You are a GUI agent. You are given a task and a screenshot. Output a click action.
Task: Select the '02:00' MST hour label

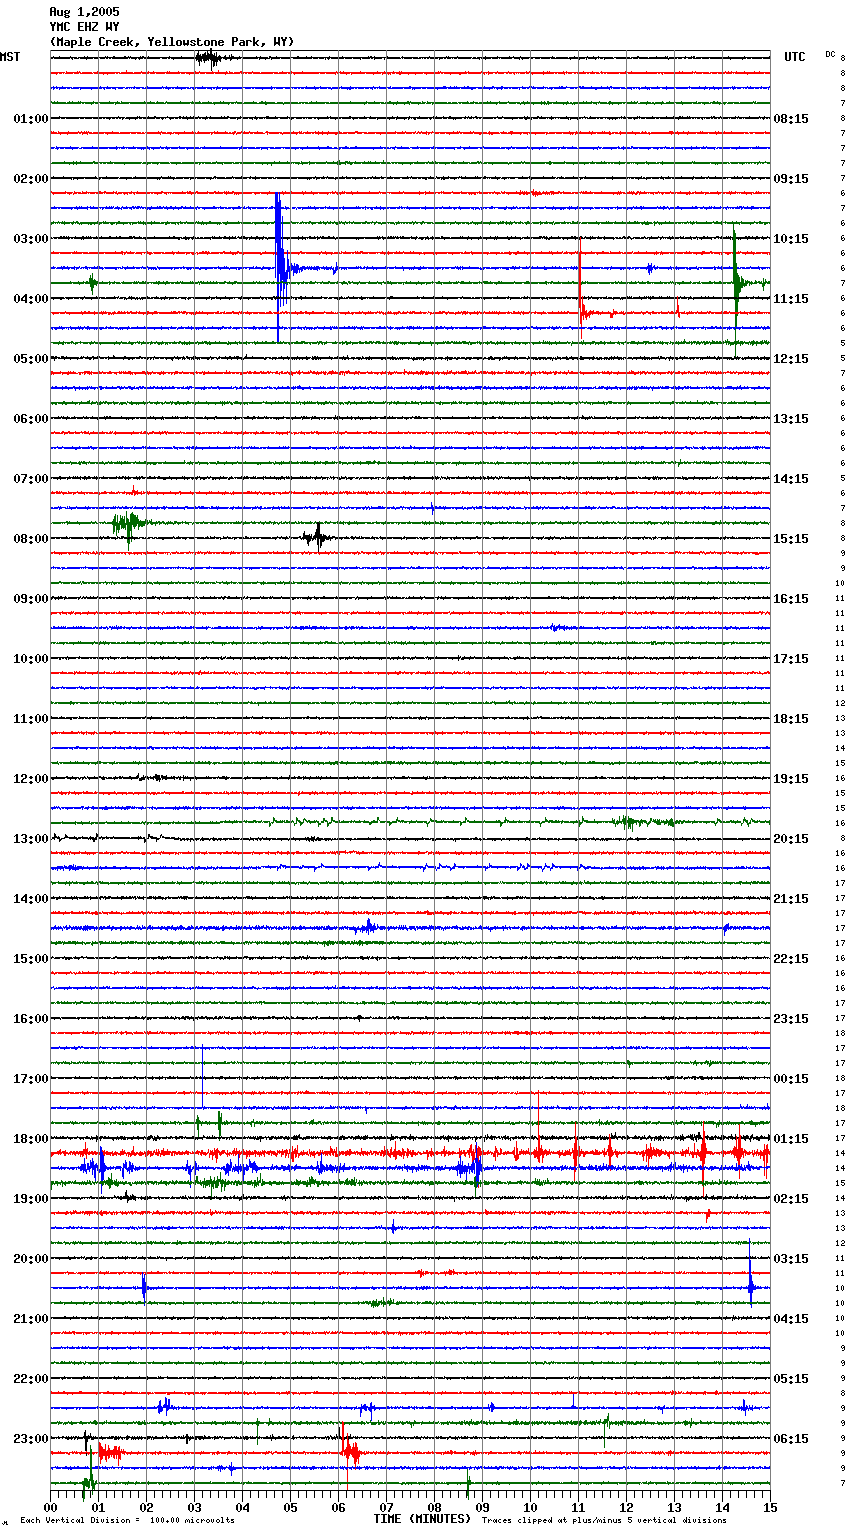31,179
